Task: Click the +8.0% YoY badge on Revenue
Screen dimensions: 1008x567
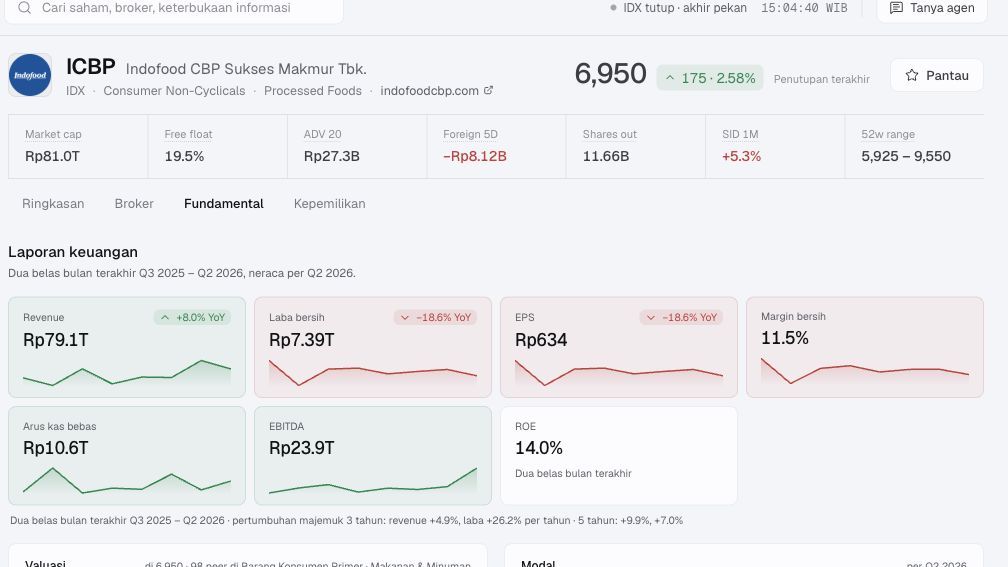Action: click(x=192, y=318)
